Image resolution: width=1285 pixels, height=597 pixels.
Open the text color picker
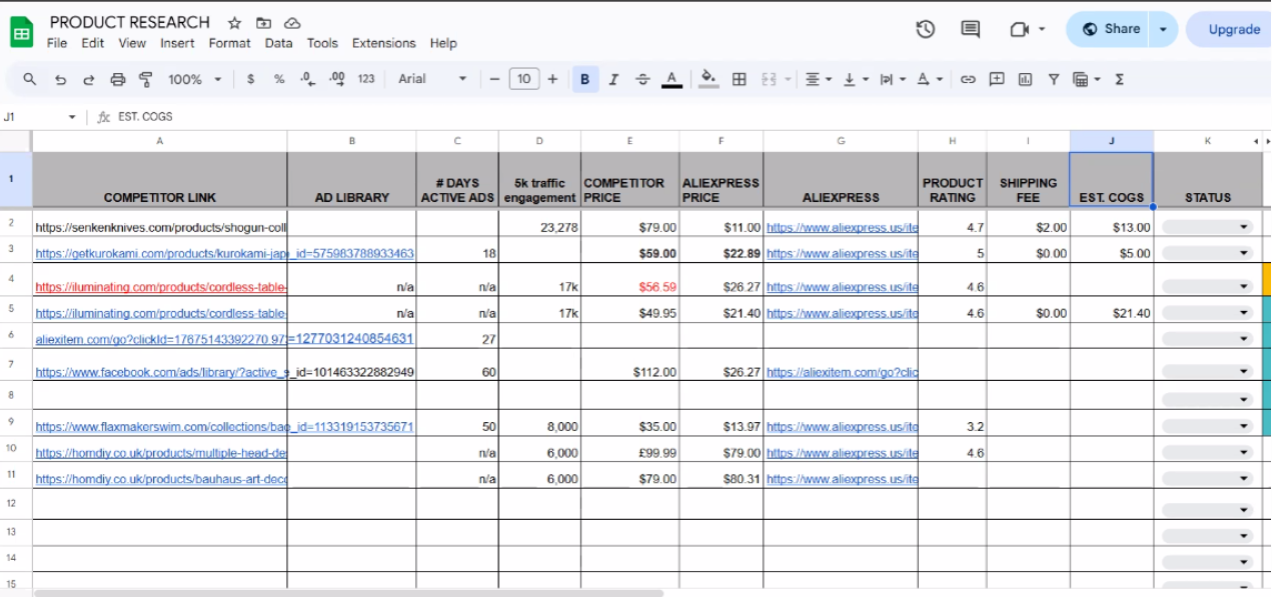[672, 79]
